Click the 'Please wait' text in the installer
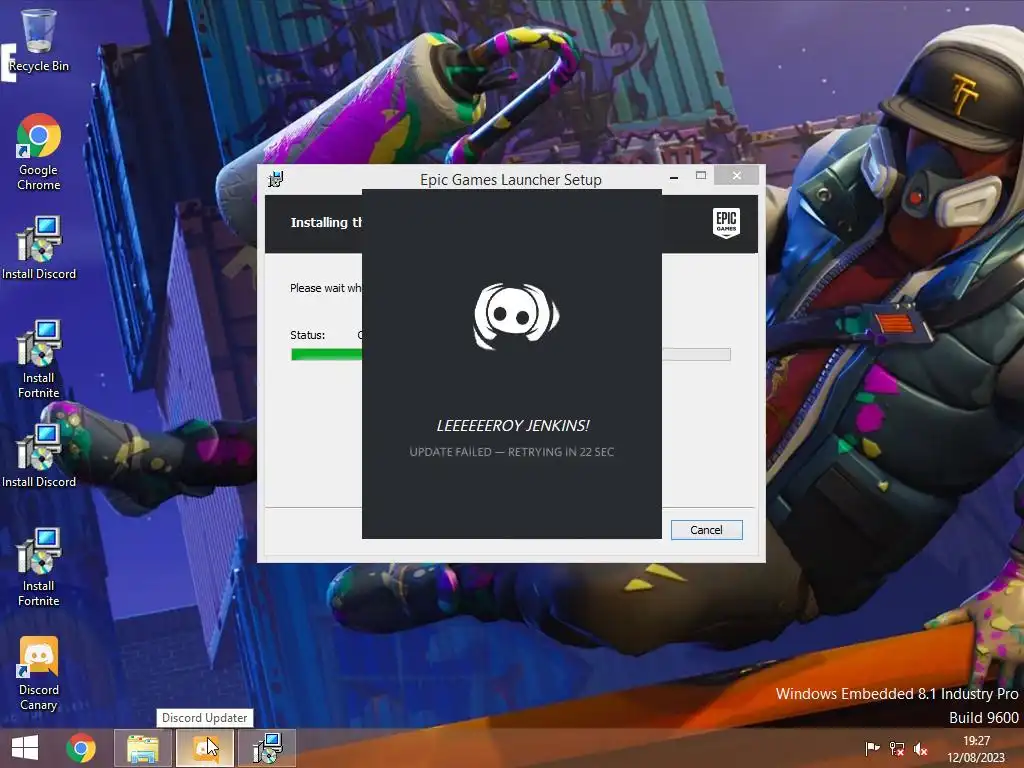 [x=326, y=288]
